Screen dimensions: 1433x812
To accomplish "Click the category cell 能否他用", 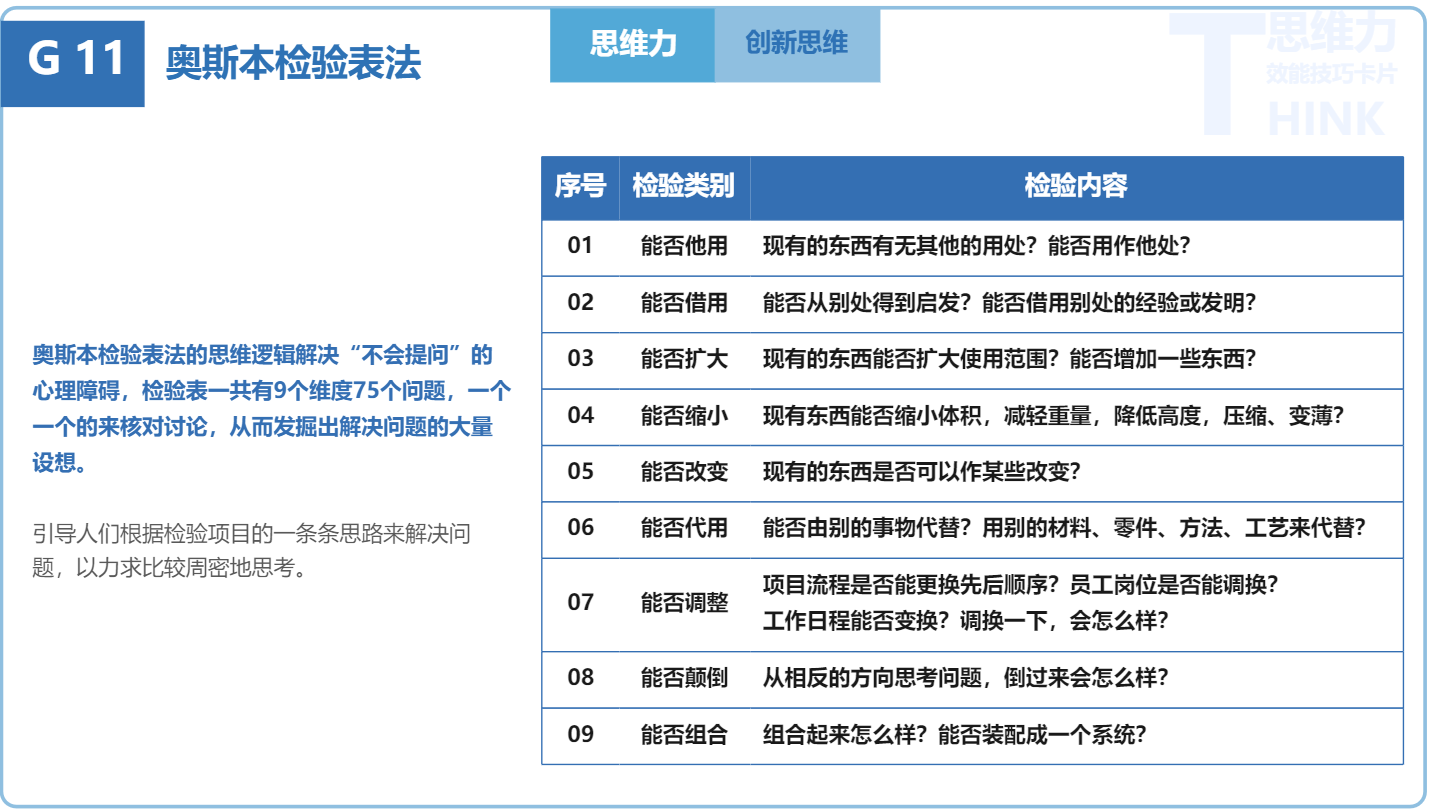I will click(684, 246).
